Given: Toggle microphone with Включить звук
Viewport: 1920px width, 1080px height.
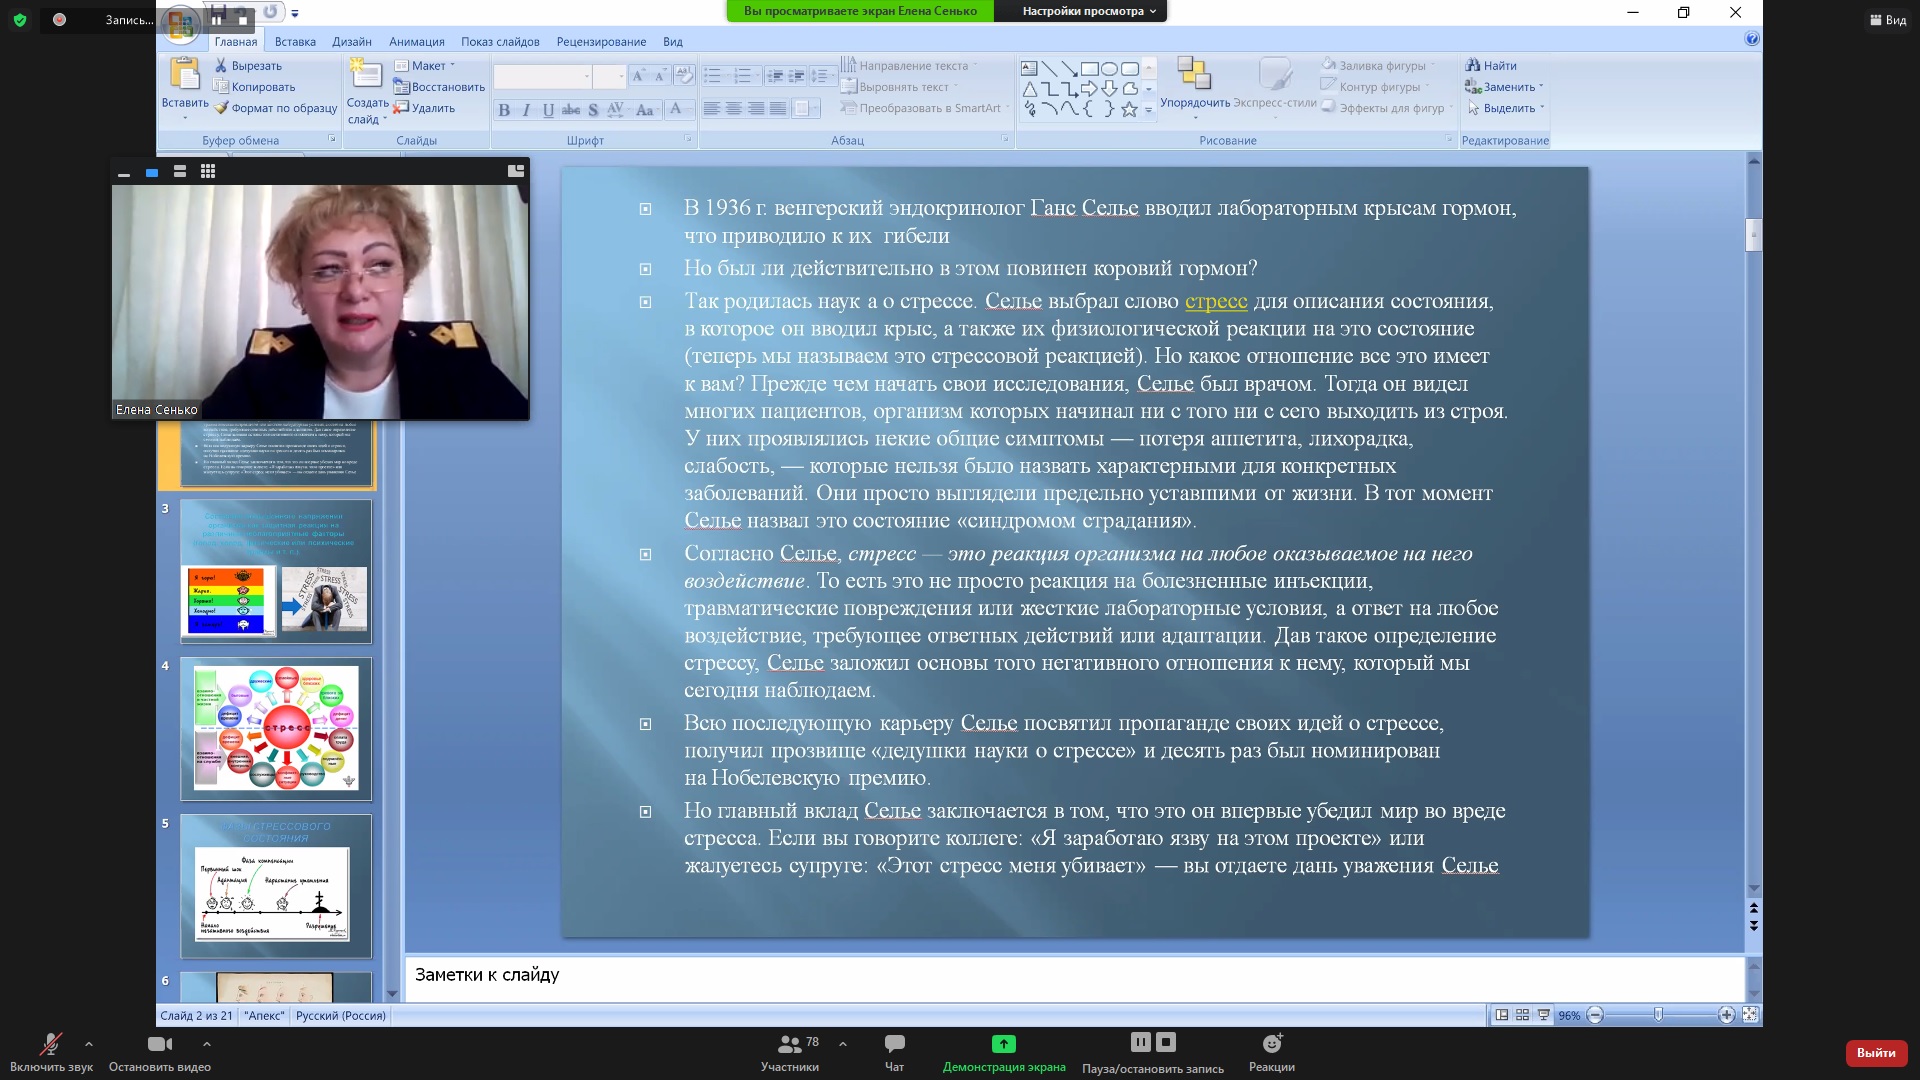Looking at the screenshot, I should pyautogui.click(x=51, y=1053).
